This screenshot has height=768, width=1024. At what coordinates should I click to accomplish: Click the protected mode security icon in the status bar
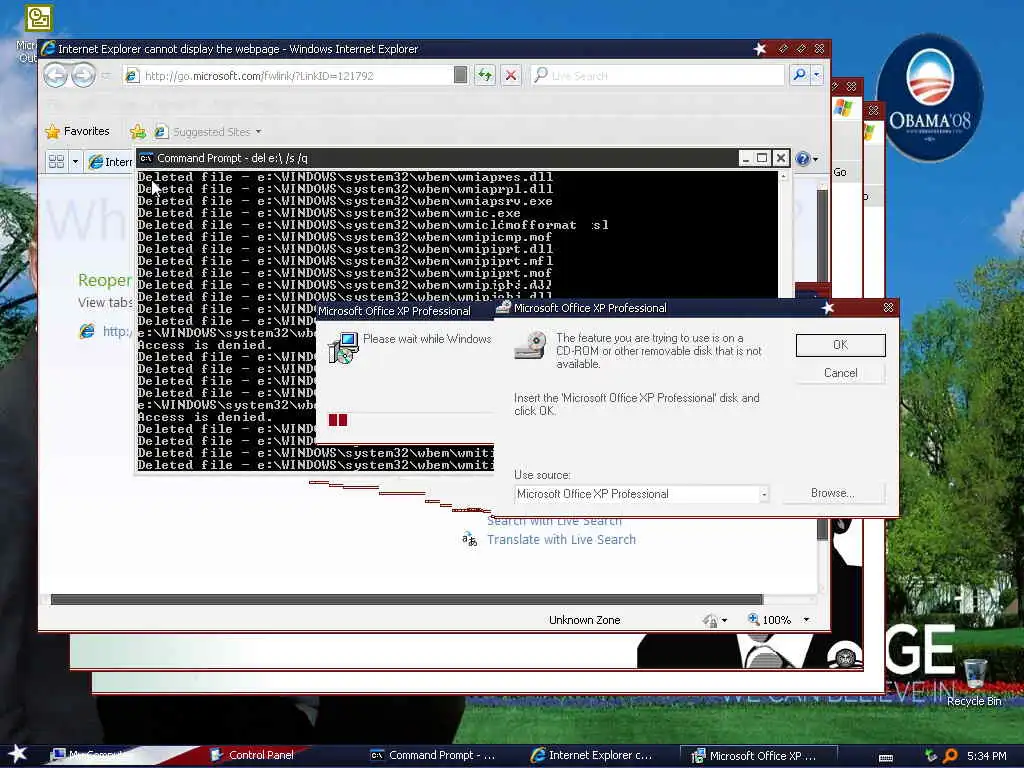tap(711, 620)
